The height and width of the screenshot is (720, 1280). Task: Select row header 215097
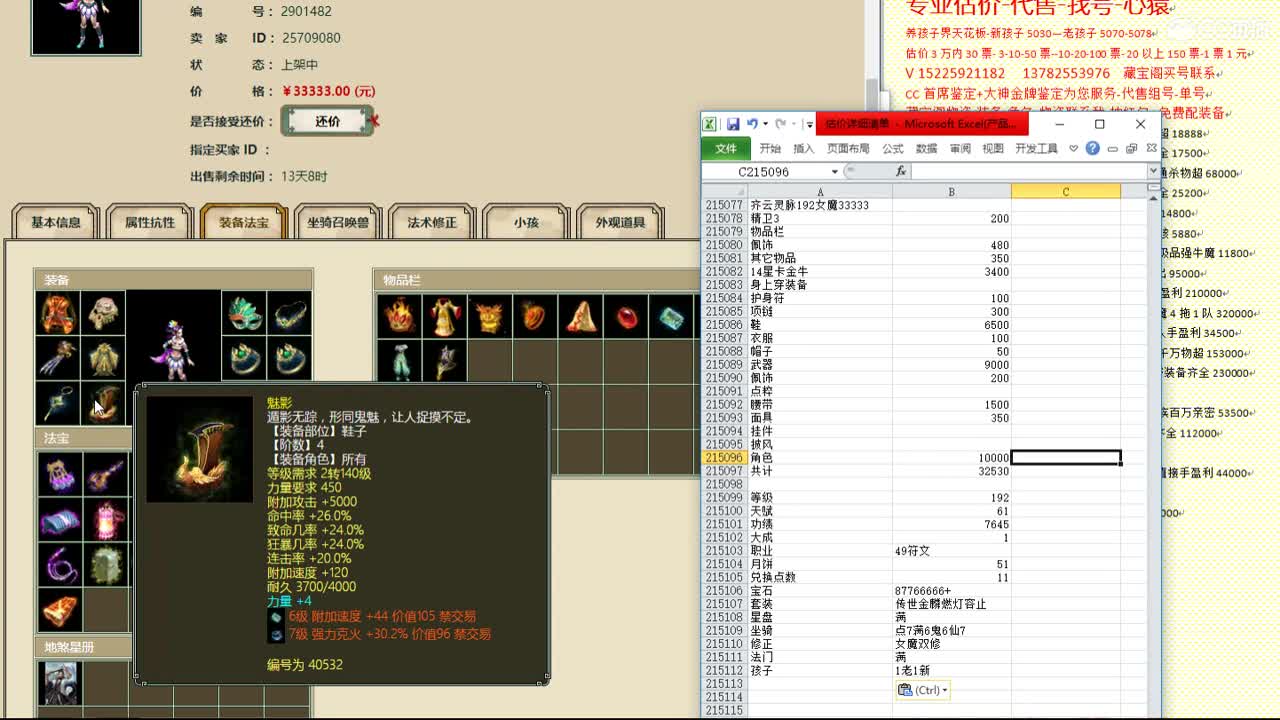[724, 471]
